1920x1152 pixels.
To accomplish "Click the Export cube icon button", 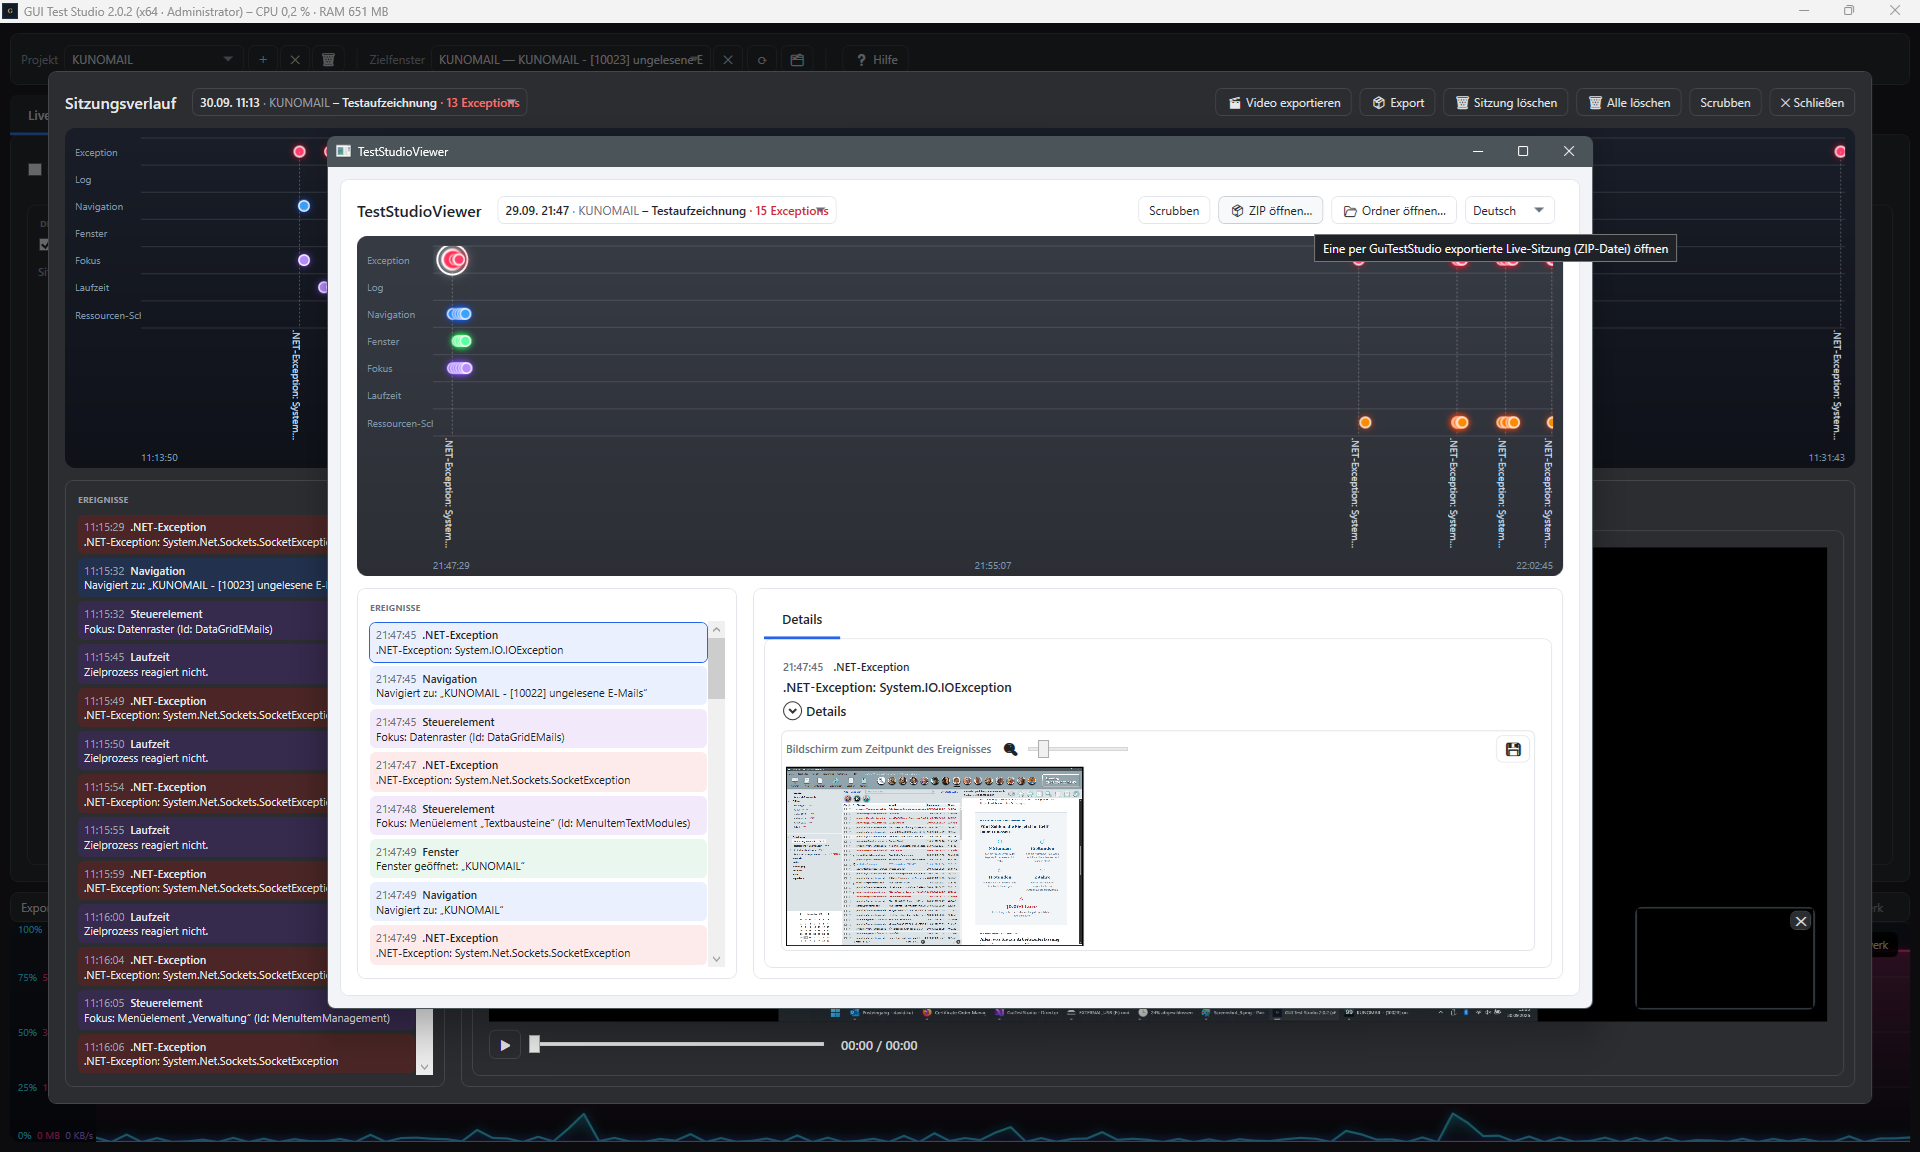I will pyautogui.click(x=1397, y=103).
